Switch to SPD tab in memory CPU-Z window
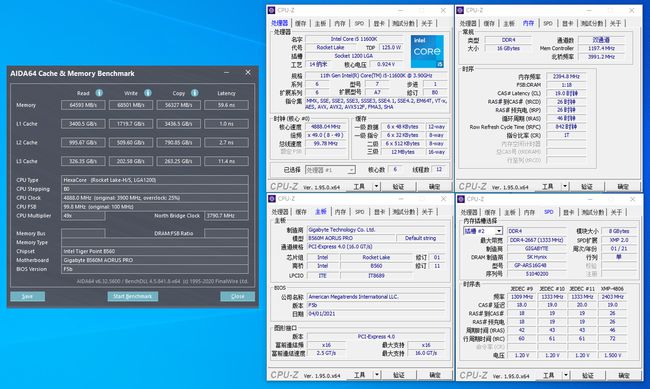 (548, 23)
